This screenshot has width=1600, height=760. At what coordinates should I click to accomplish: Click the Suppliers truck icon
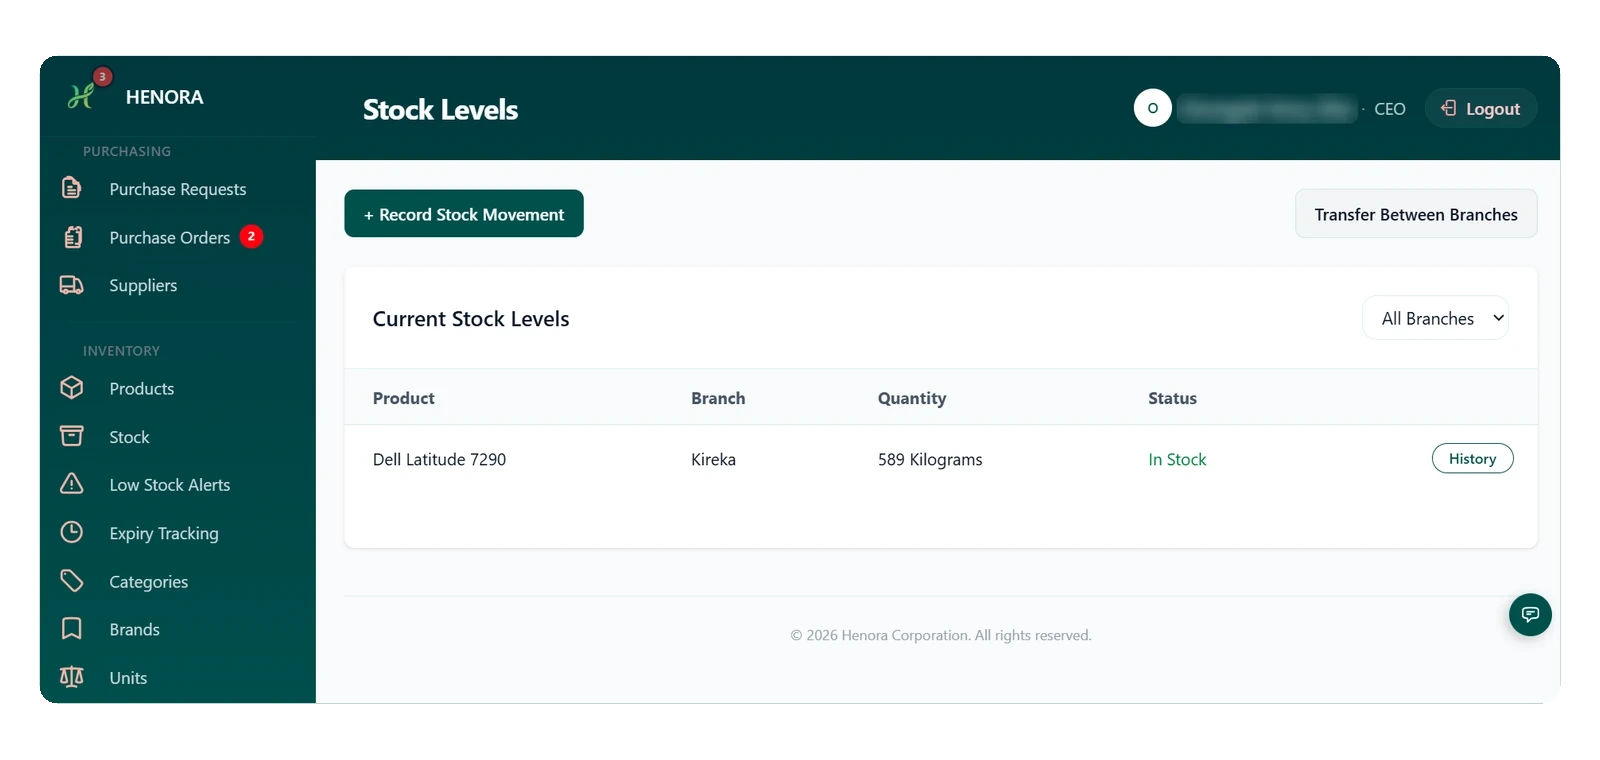pyautogui.click(x=72, y=285)
